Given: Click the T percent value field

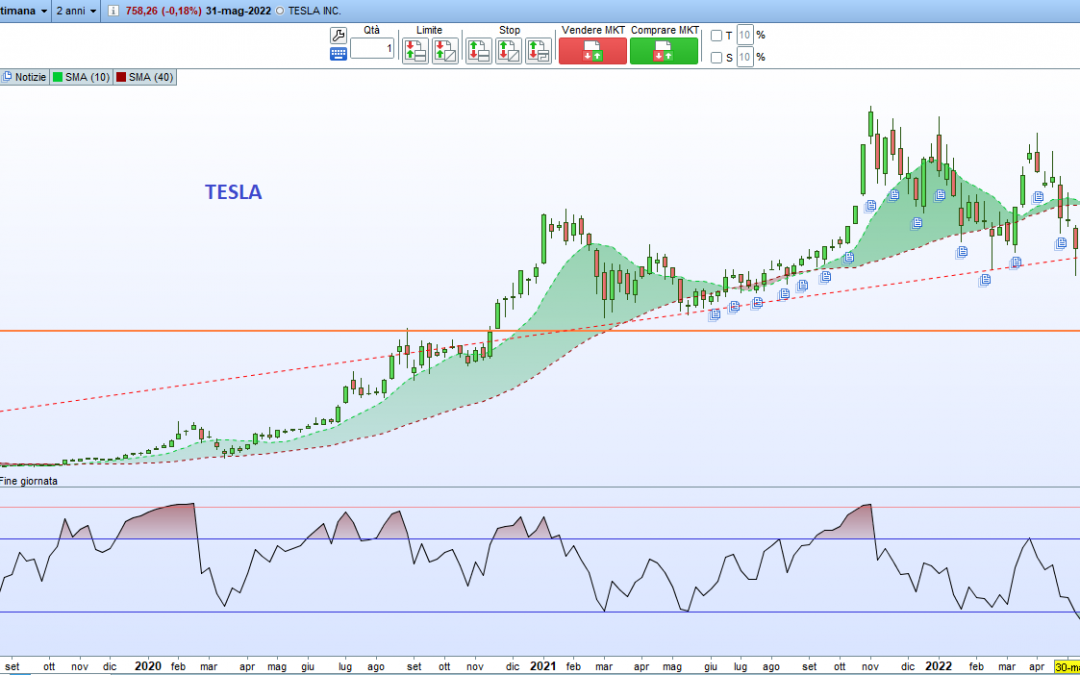Looking at the screenshot, I should click(x=745, y=35).
